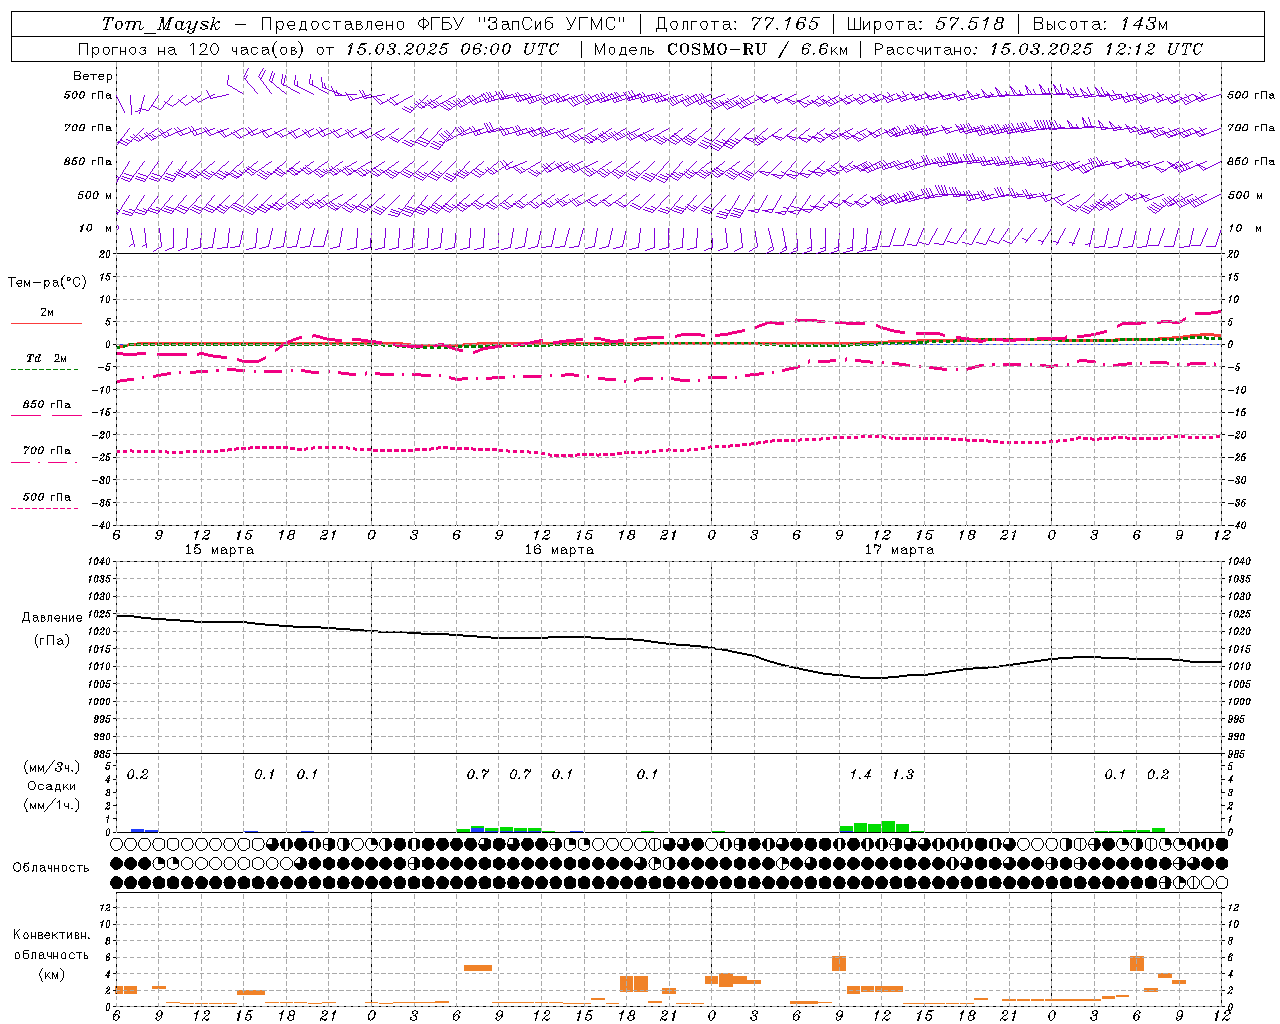Click the '(км)' convective cloud unit label
The width and height of the screenshot is (1280, 1024).
tap(51, 974)
